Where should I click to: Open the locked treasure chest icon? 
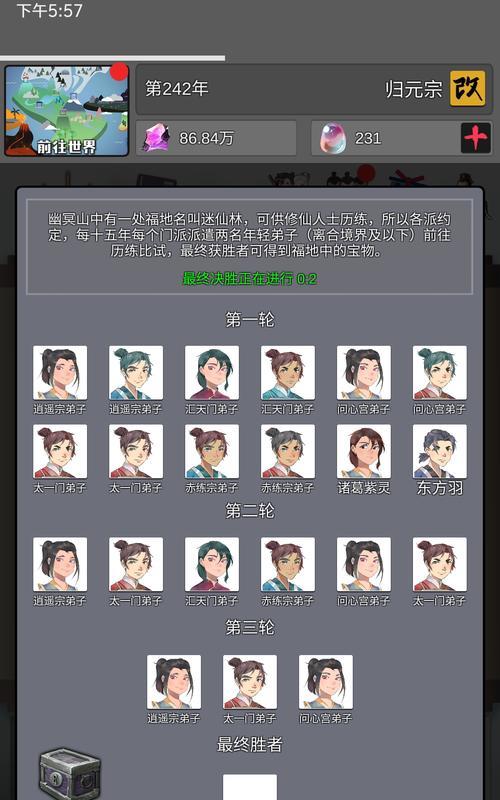click(x=70, y=773)
